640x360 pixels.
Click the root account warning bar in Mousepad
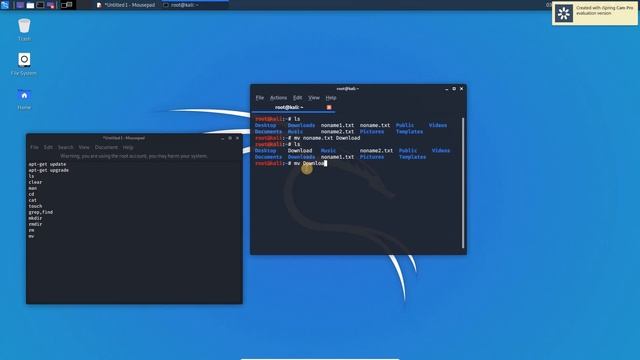point(134,156)
